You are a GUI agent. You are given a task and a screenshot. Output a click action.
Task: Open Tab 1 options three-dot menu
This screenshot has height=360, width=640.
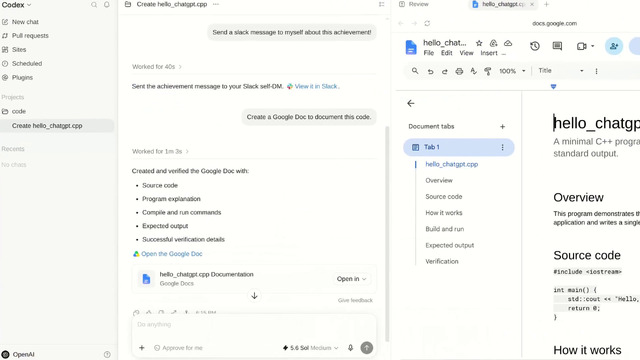(502, 147)
